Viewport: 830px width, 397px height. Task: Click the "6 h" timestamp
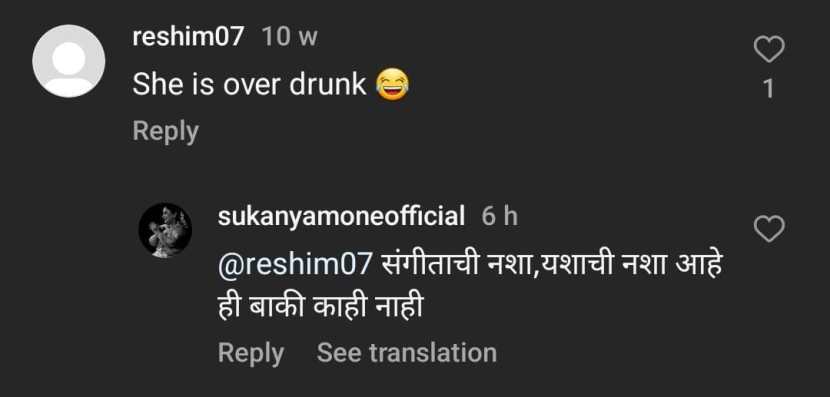coord(499,216)
